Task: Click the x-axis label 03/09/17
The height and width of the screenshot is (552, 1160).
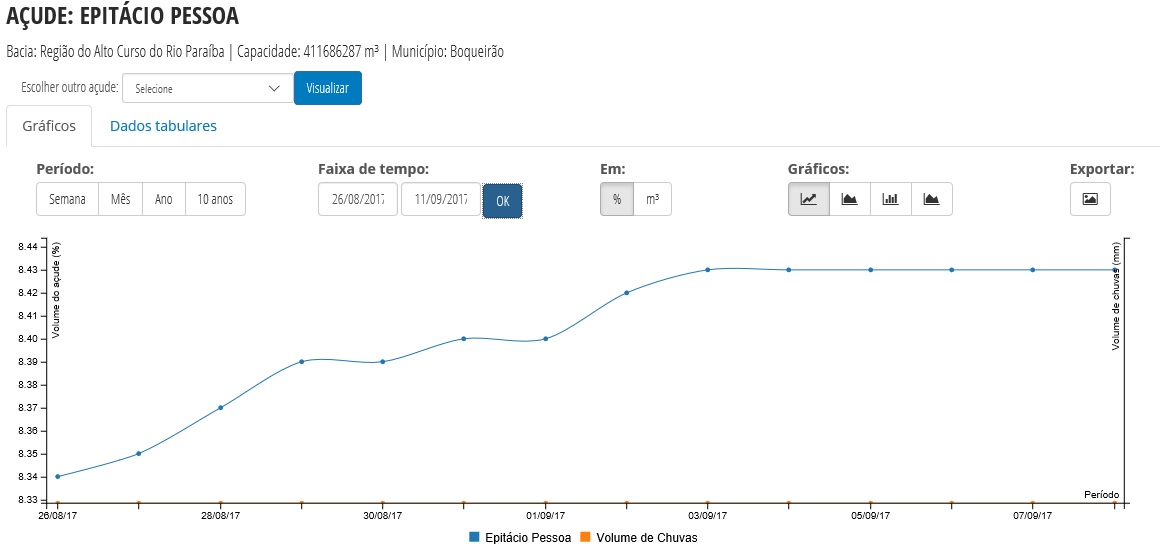Action: click(x=708, y=515)
